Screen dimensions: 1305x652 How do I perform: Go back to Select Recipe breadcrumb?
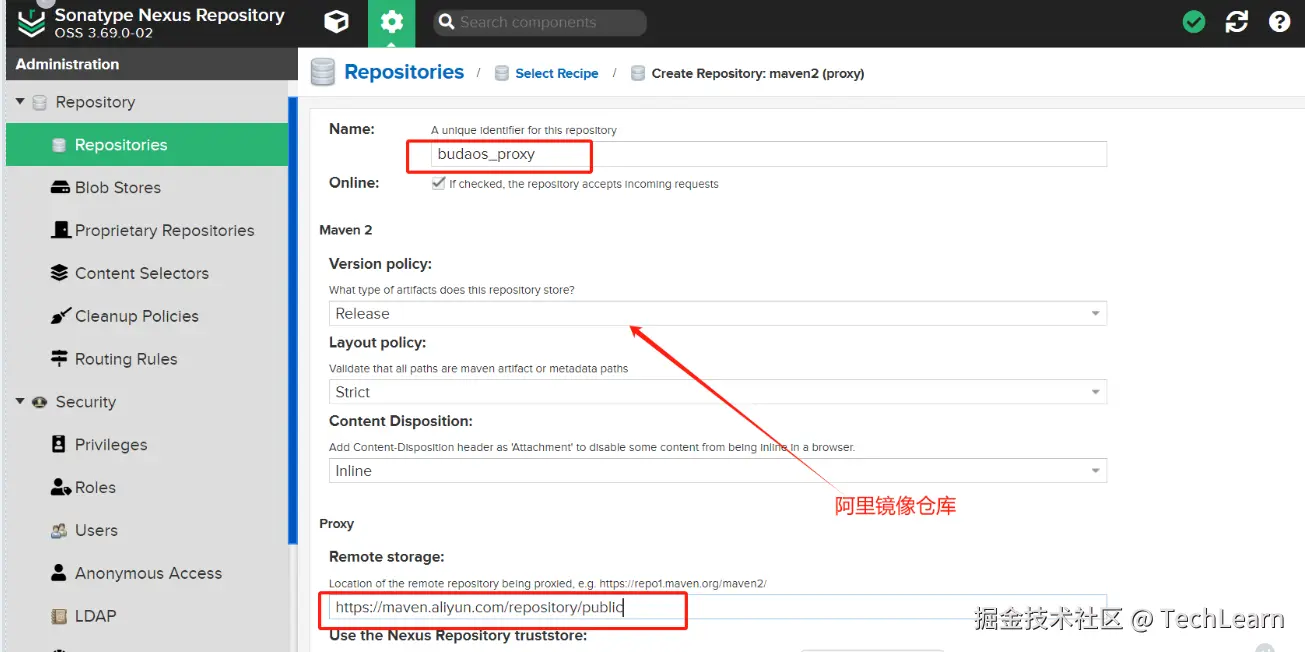point(557,73)
